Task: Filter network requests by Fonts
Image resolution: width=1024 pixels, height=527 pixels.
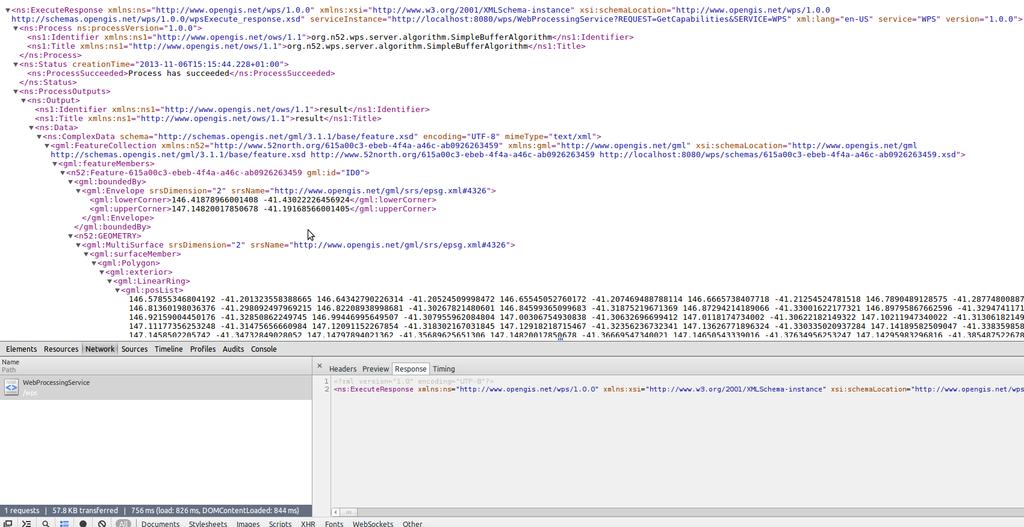Action: (334, 524)
